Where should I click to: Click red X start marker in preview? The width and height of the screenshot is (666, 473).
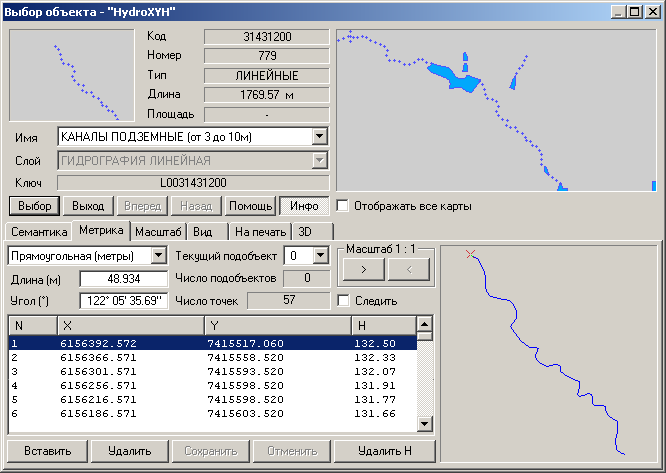[x=471, y=255]
